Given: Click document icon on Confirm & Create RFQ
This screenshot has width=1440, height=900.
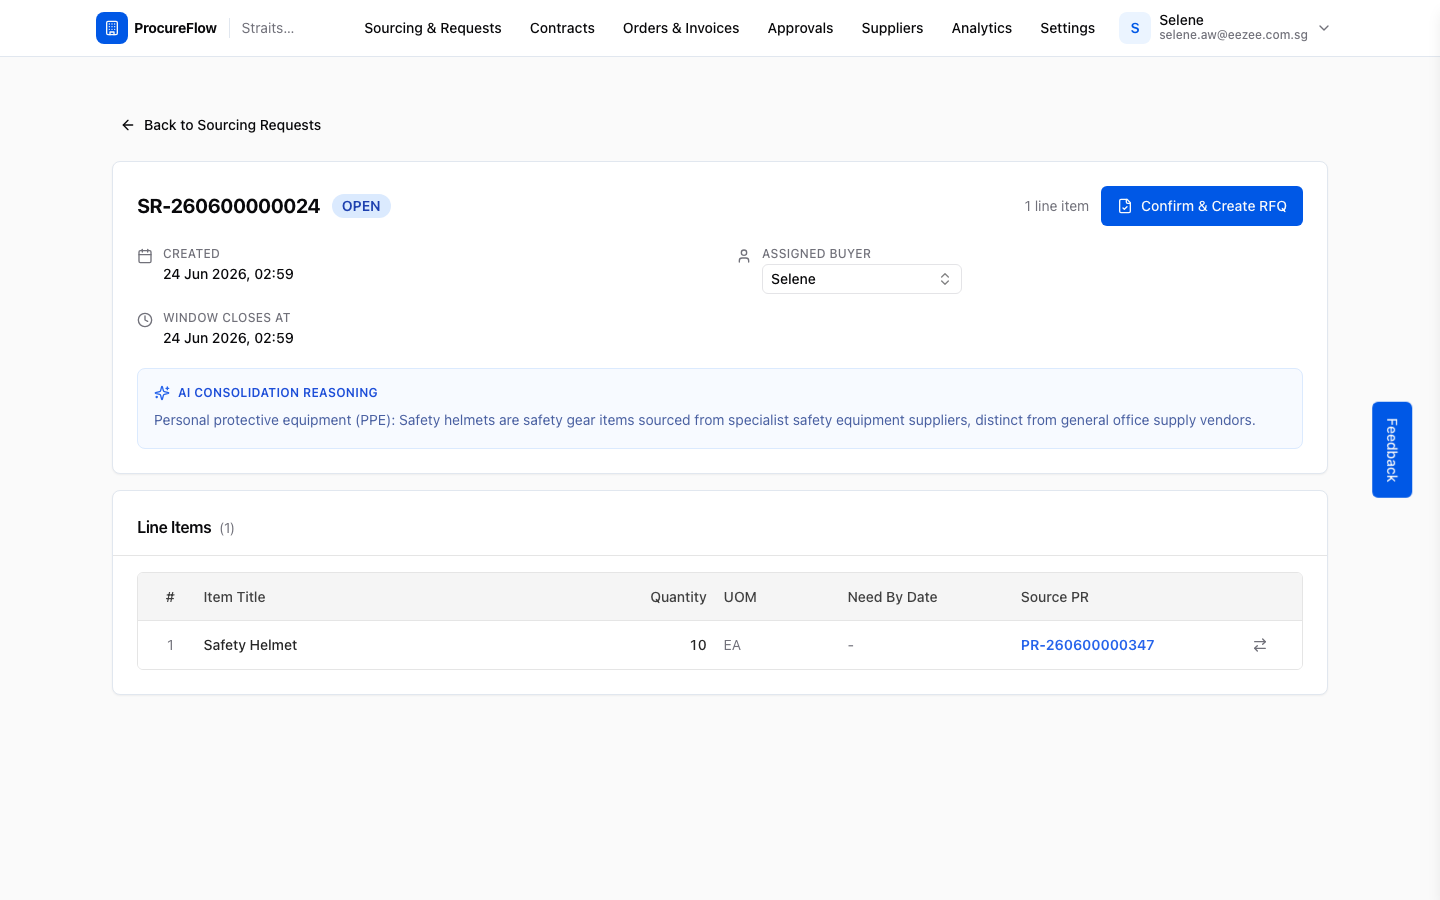Looking at the screenshot, I should pos(1125,206).
